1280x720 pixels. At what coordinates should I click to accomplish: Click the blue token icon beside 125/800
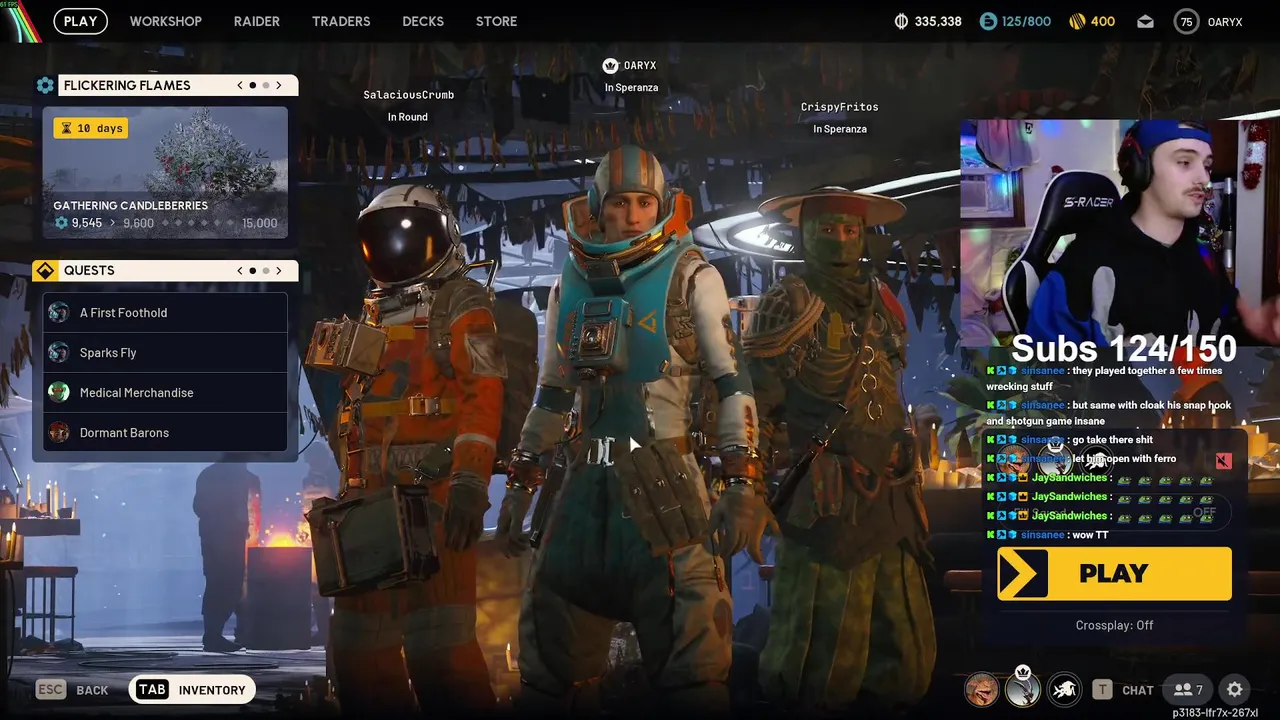pos(988,21)
